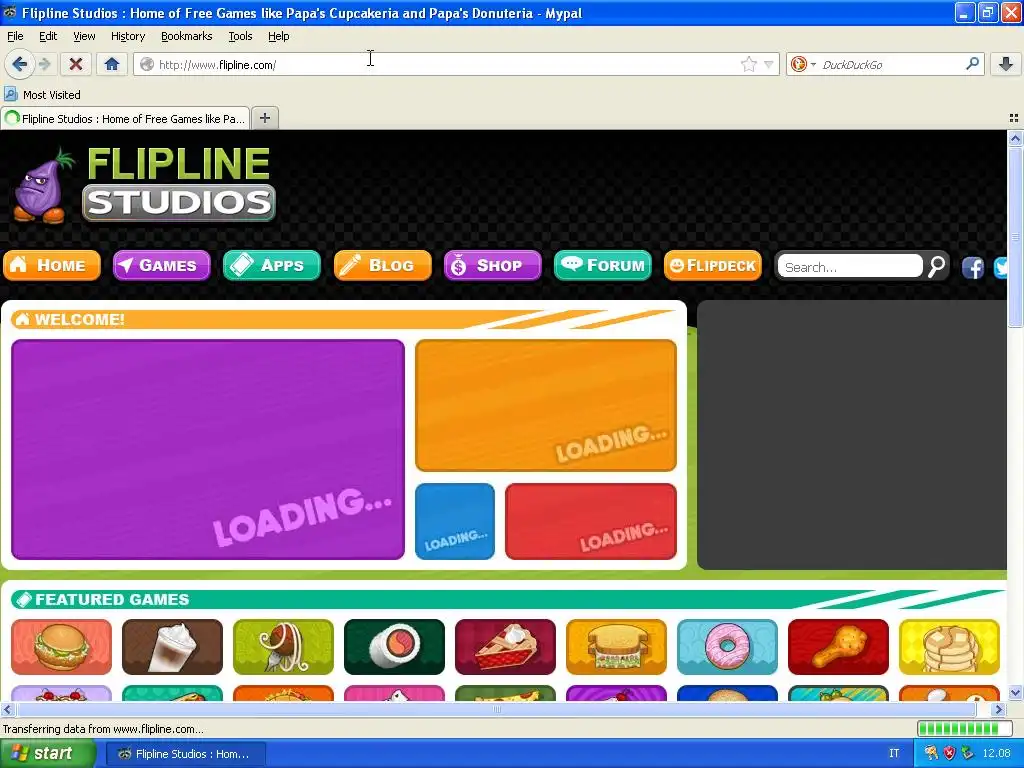Open the sushi roll game icon
Image resolution: width=1024 pixels, height=768 pixels.
coord(394,647)
